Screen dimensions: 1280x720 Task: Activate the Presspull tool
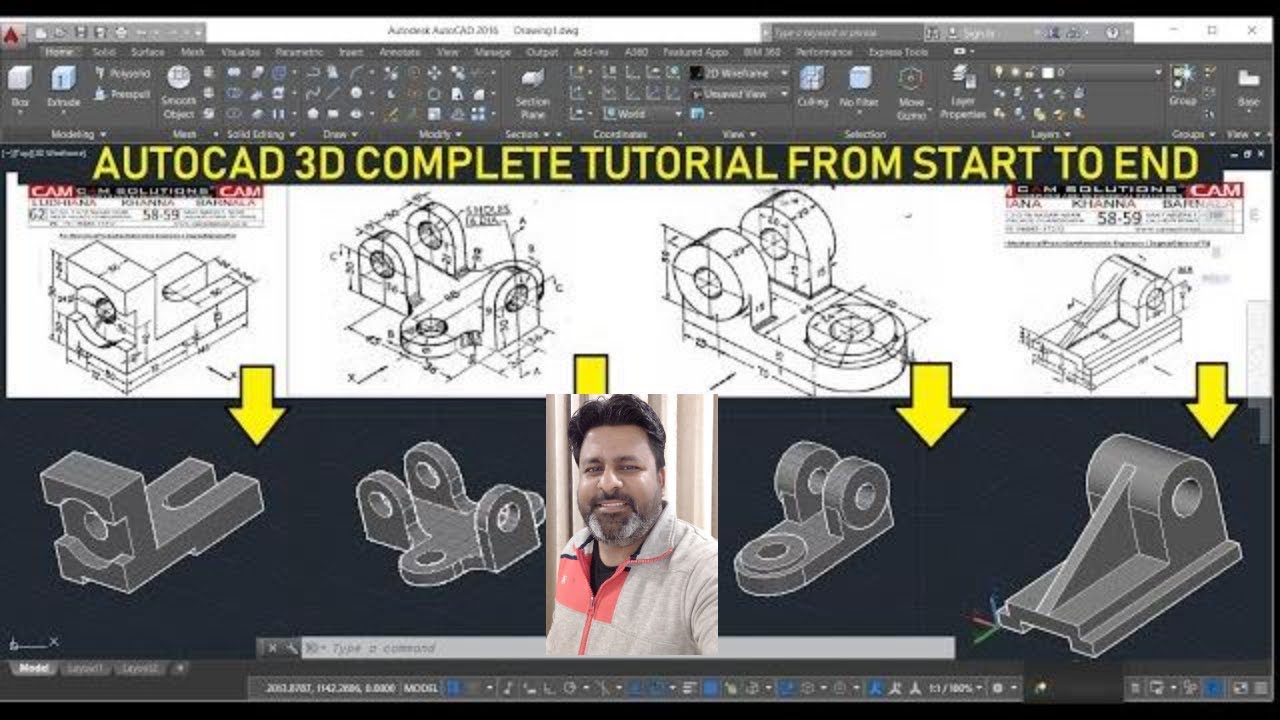(x=122, y=94)
